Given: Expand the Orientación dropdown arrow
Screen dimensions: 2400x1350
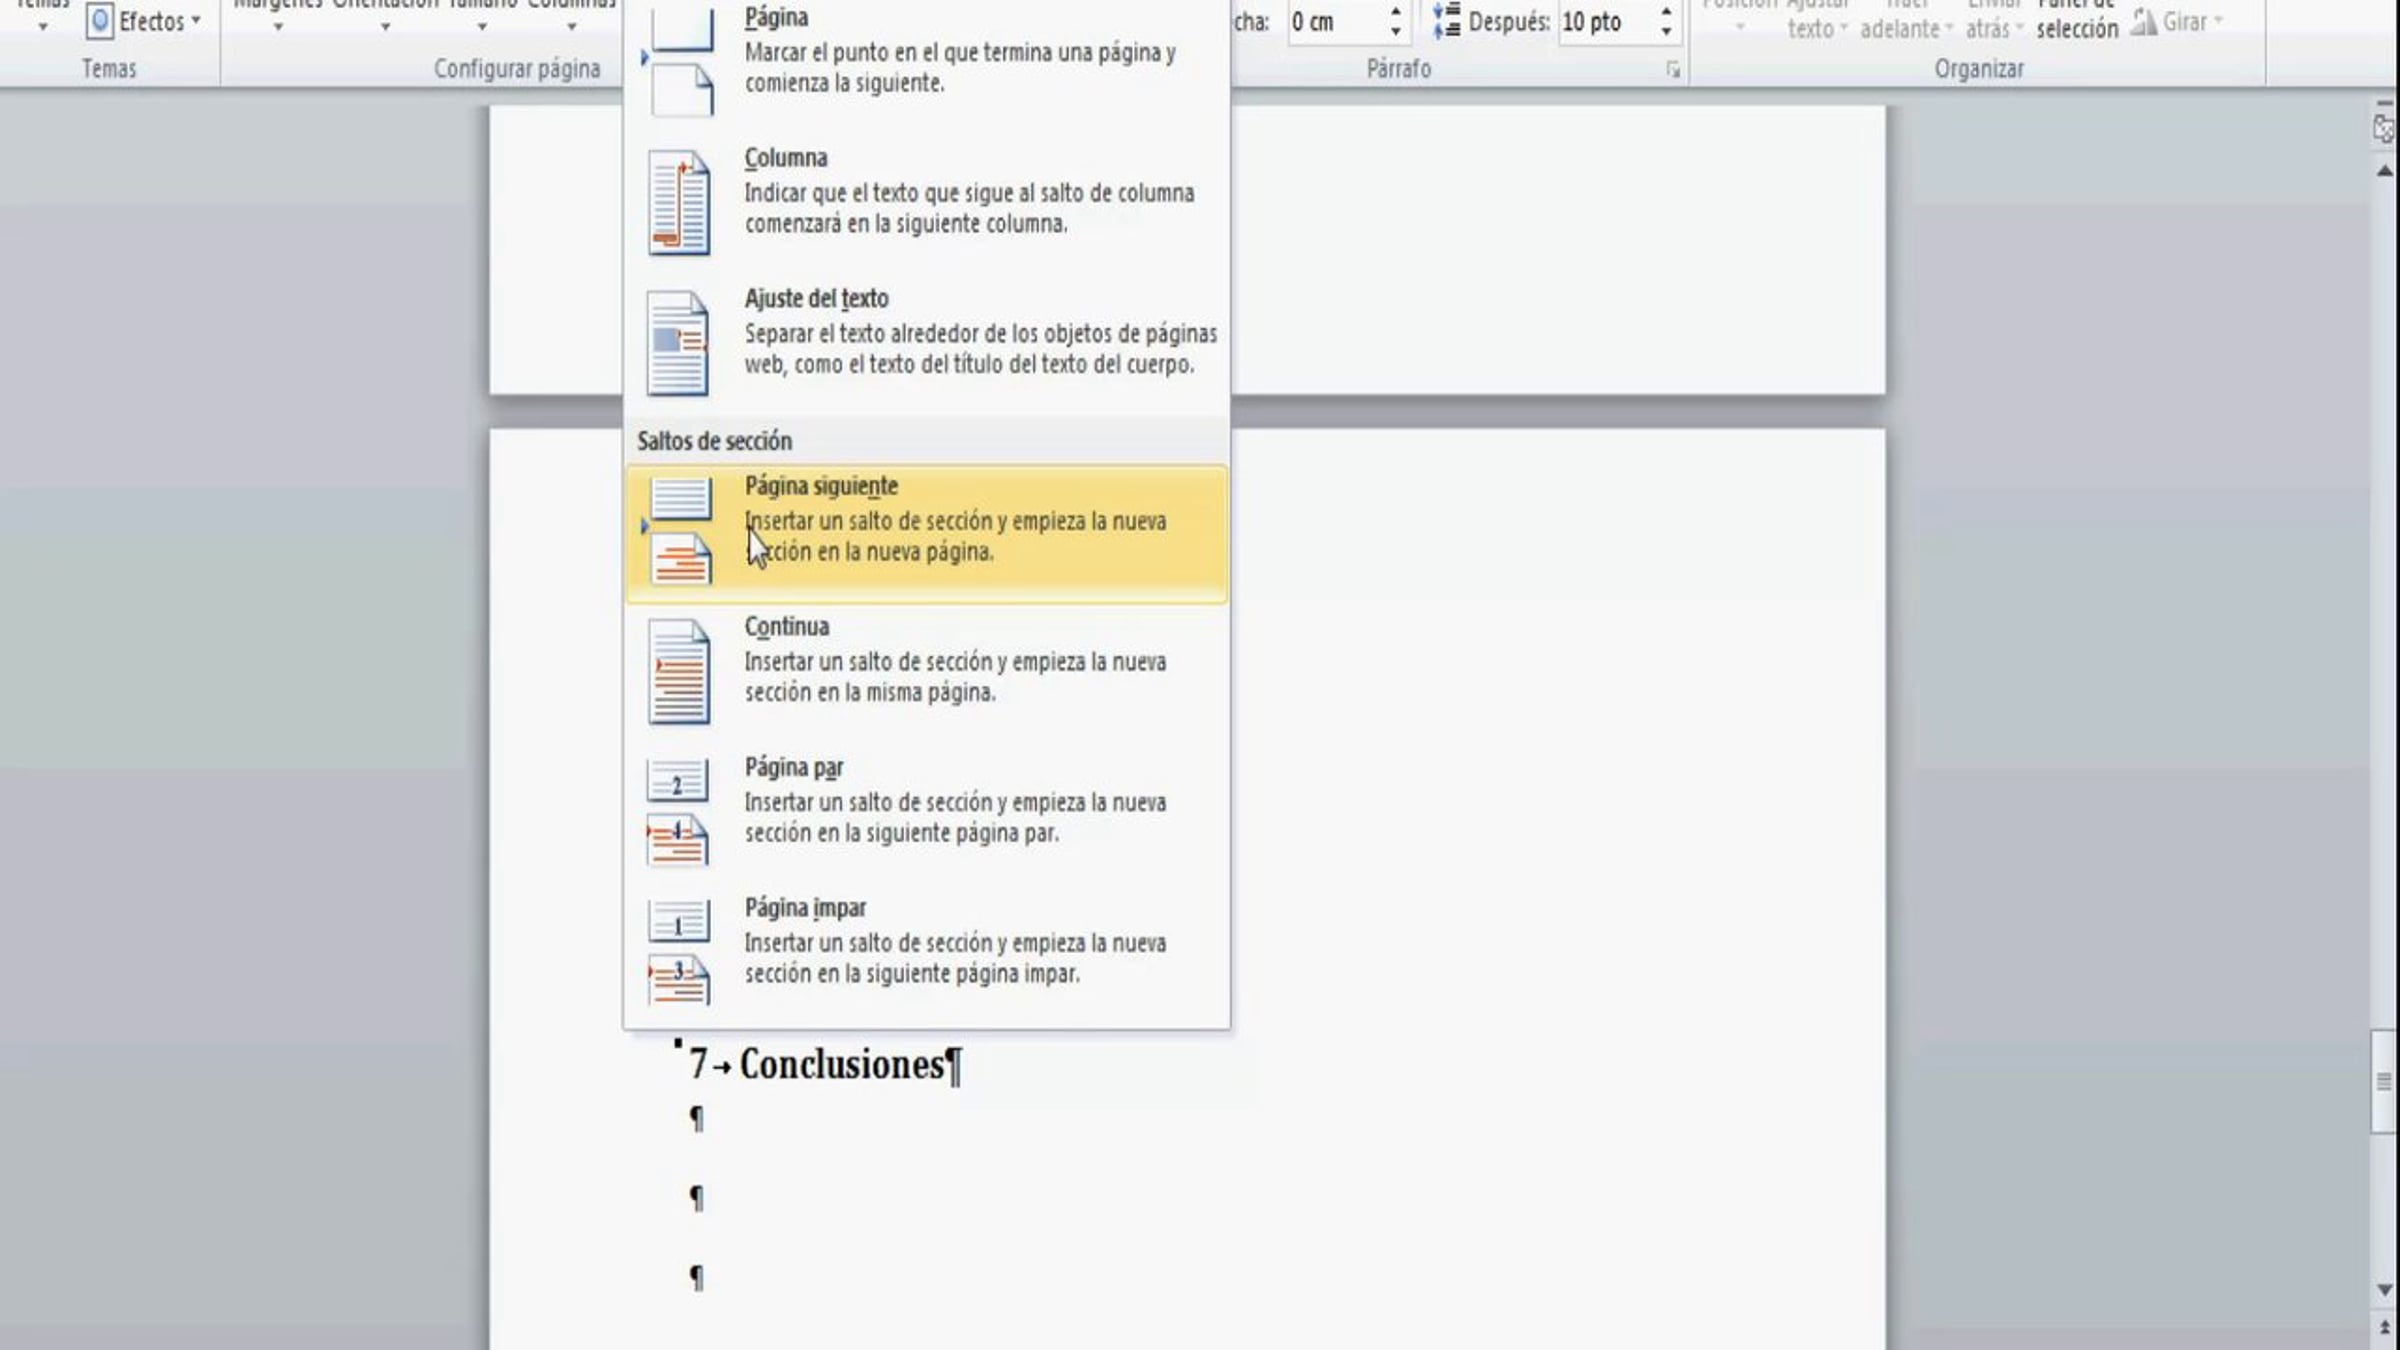Looking at the screenshot, I should (x=385, y=27).
